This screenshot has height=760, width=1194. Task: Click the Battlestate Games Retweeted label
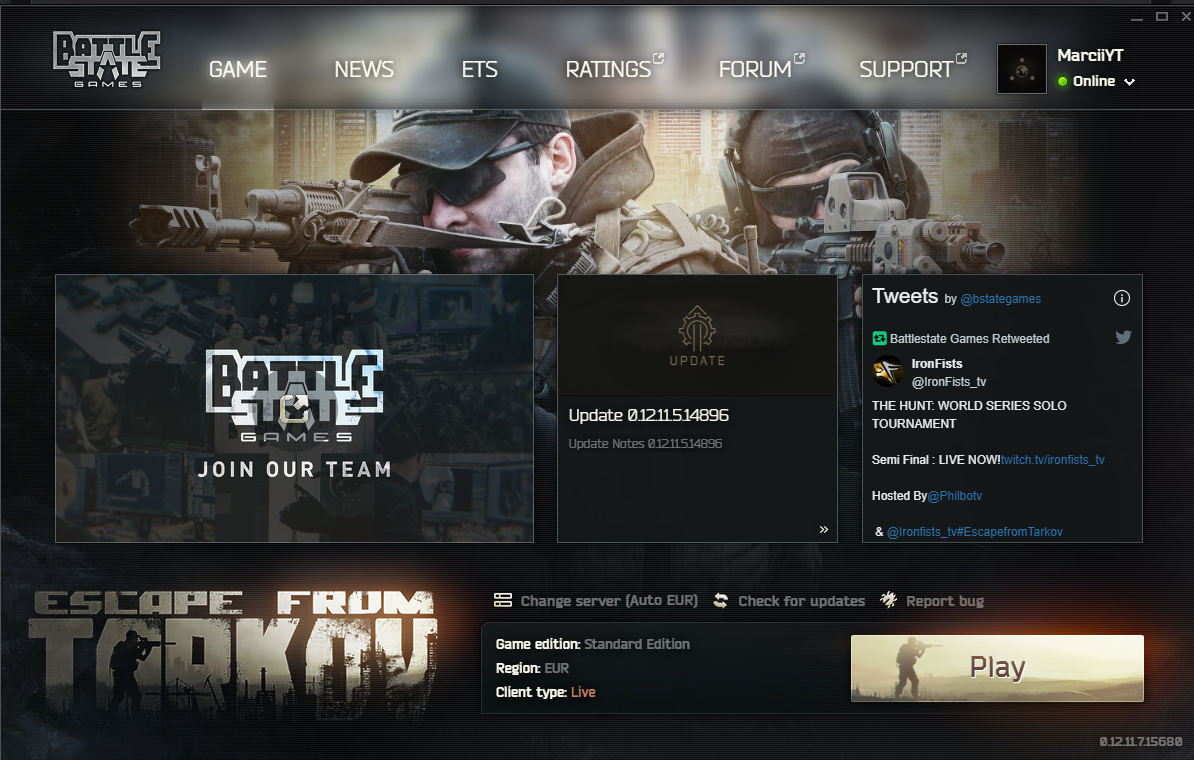[x=969, y=339]
